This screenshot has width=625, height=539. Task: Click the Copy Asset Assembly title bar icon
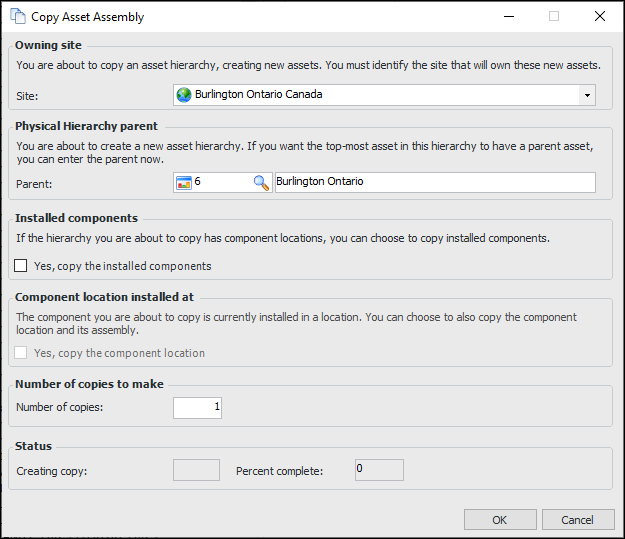17,17
